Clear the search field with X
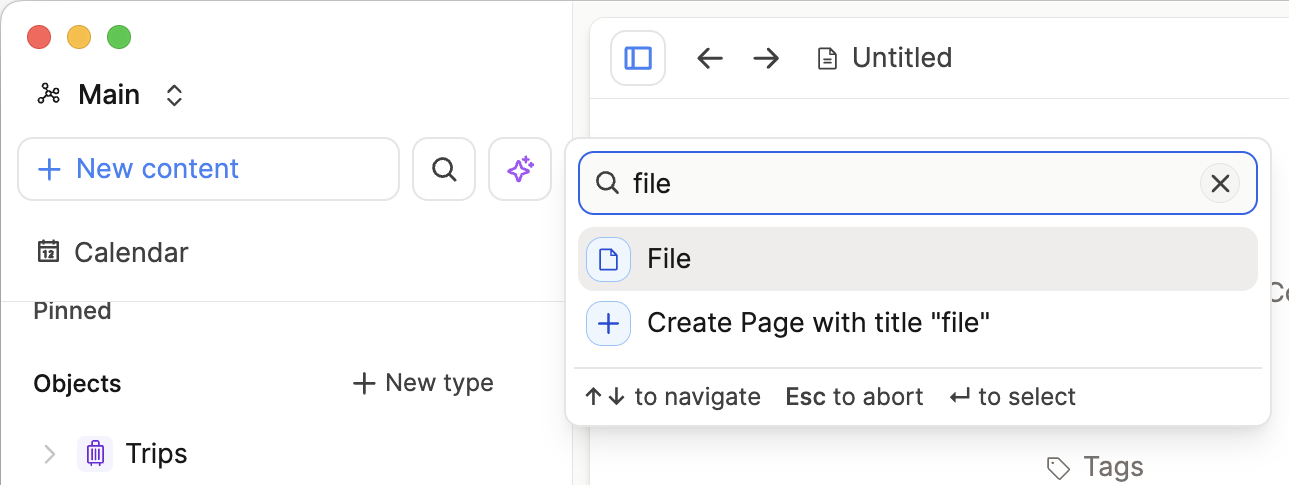 (x=1220, y=183)
